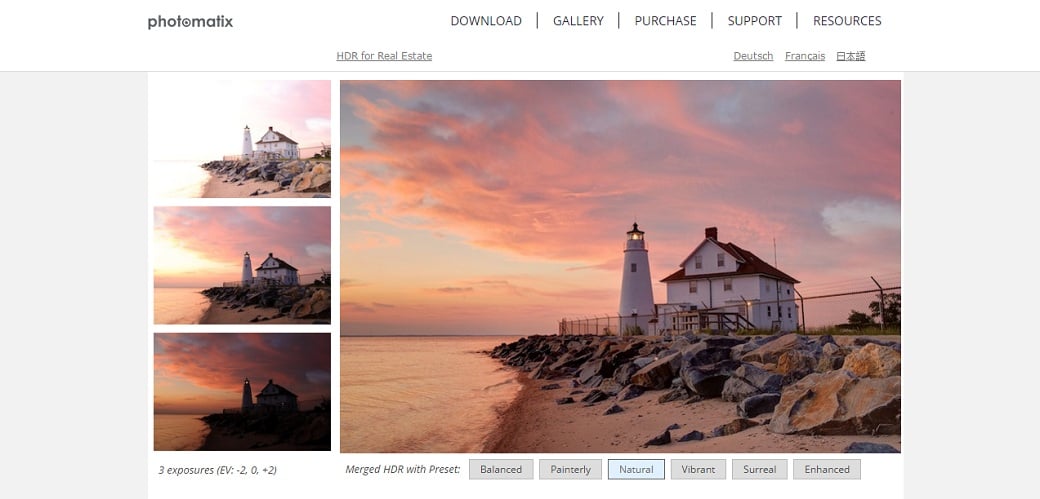The height and width of the screenshot is (499, 1040).
Task: Select the dark underexposed bottom thumbnail
Action: [x=242, y=391]
